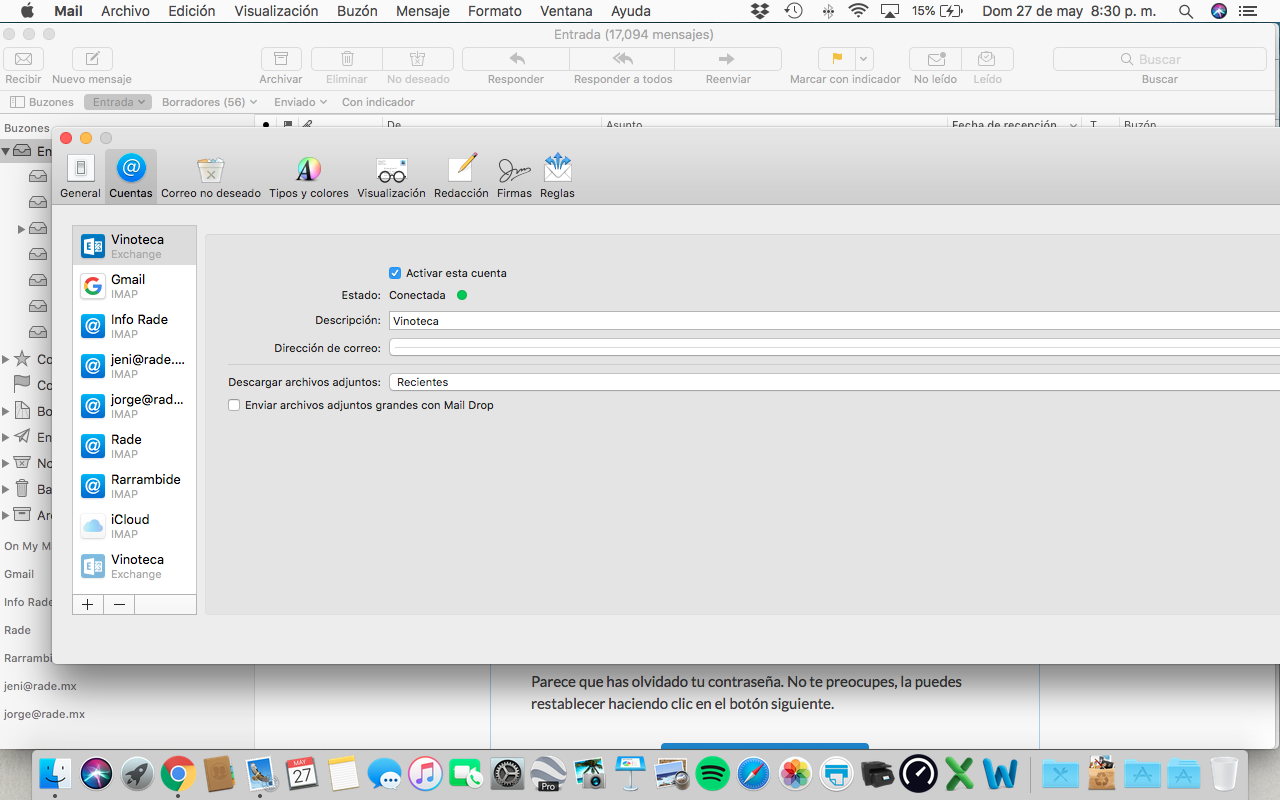Click the minus button to remove account
1280x800 pixels.
pos(119,604)
